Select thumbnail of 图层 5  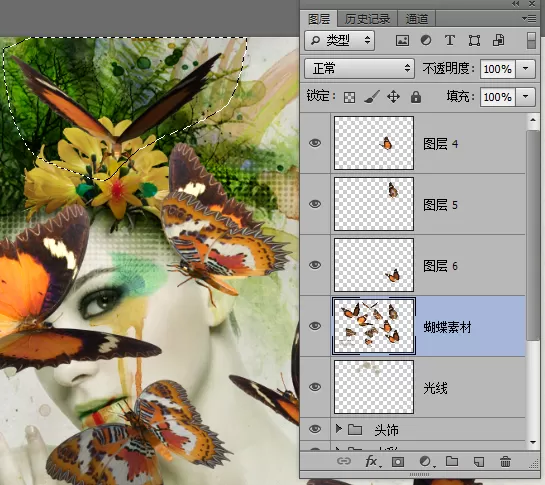[x=374, y=204]
